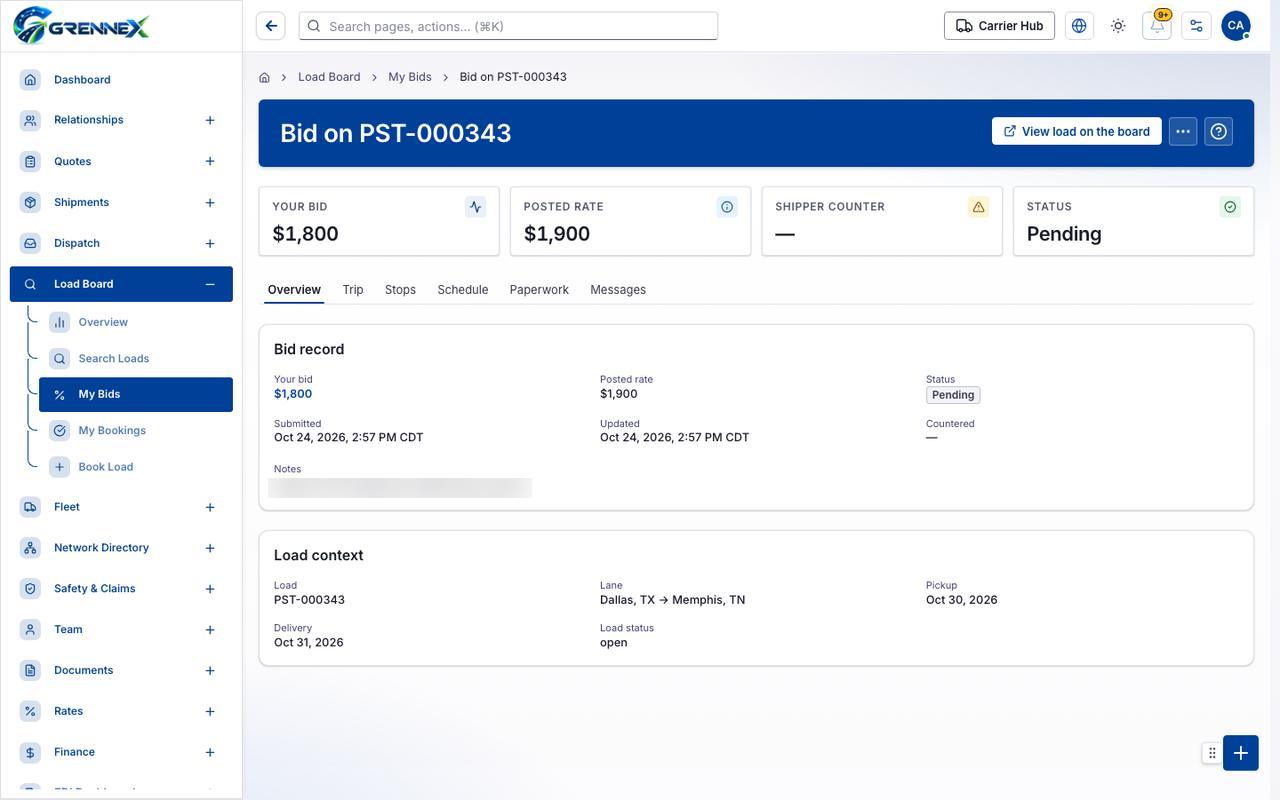Switch to the Schedule tab
Screen dimensions: 1280x800
click(463, 290)
